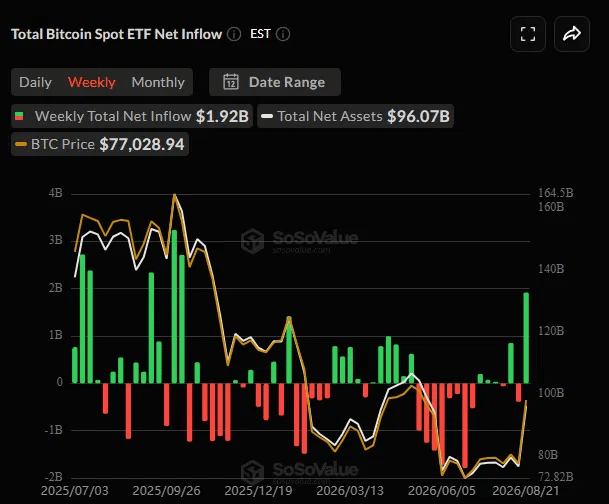The width and height of the screenshot is (609, 504).
Task: Click the gold BTC Price swatch
Action: [x=21, y=144]
